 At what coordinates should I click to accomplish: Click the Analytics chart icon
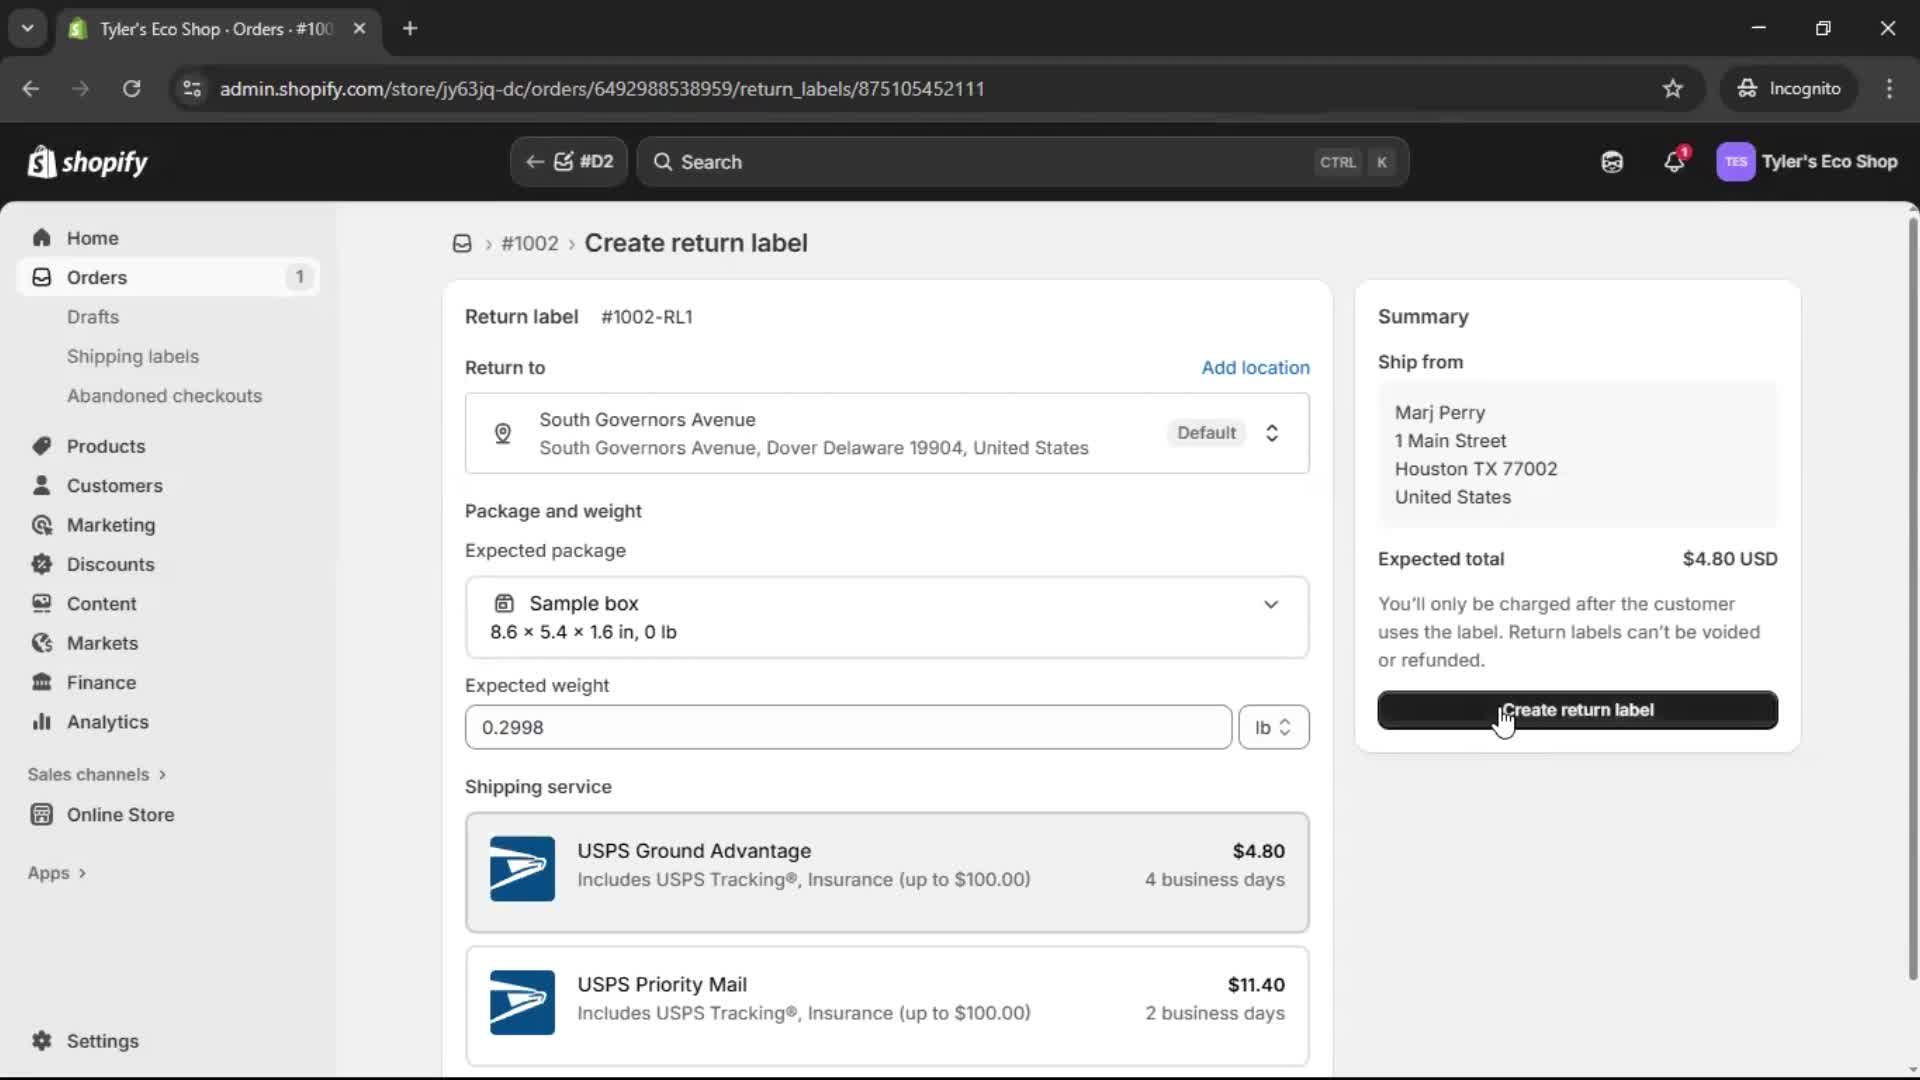pyautogui.click(x=40, y=721)
